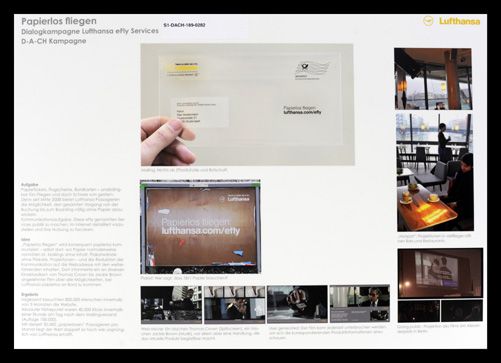Click the S1-DACH-189-0282 reference code
Image resolution: width=501 pixels, height=363 pixels.
184,25
